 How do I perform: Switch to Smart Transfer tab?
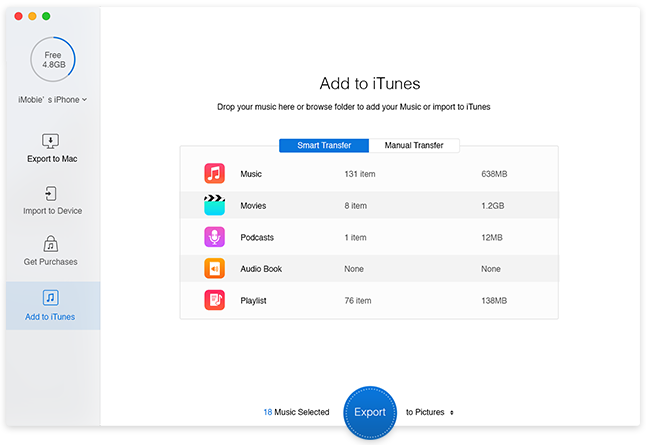324,145
